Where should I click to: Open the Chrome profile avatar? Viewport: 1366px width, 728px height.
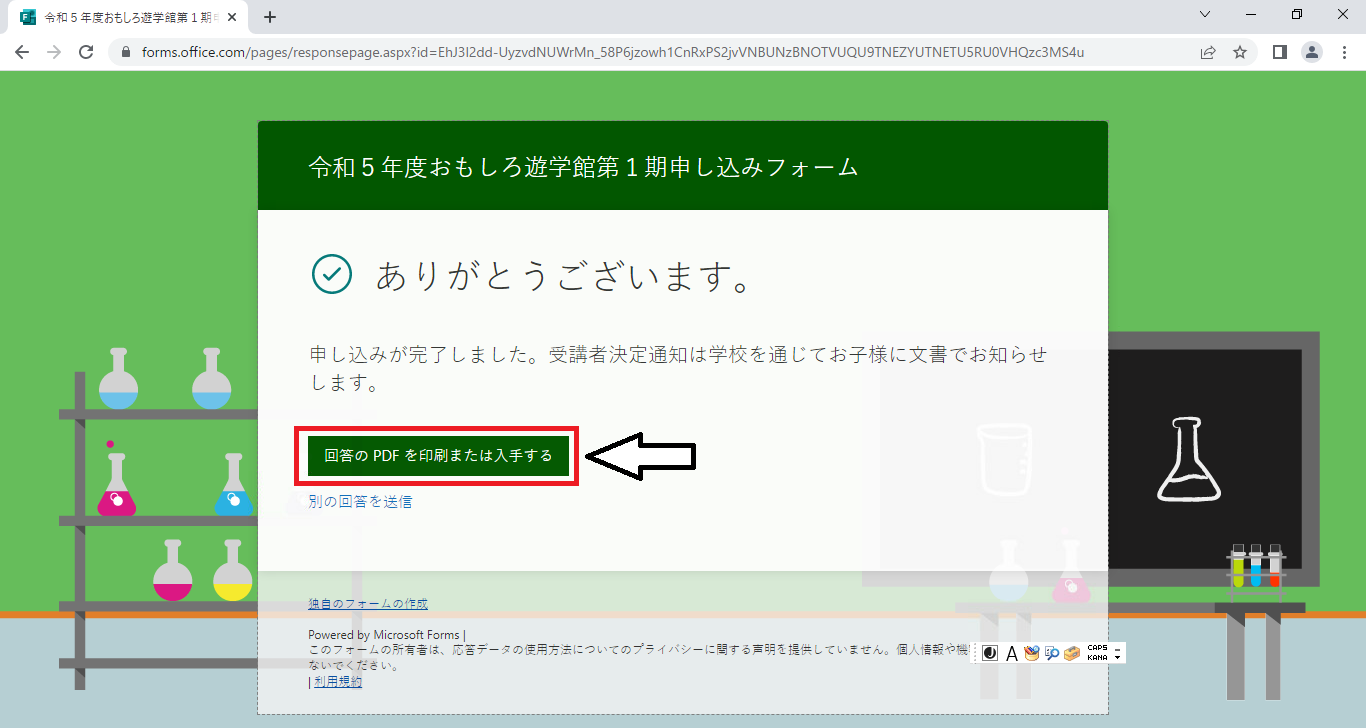click(1312, 52)
